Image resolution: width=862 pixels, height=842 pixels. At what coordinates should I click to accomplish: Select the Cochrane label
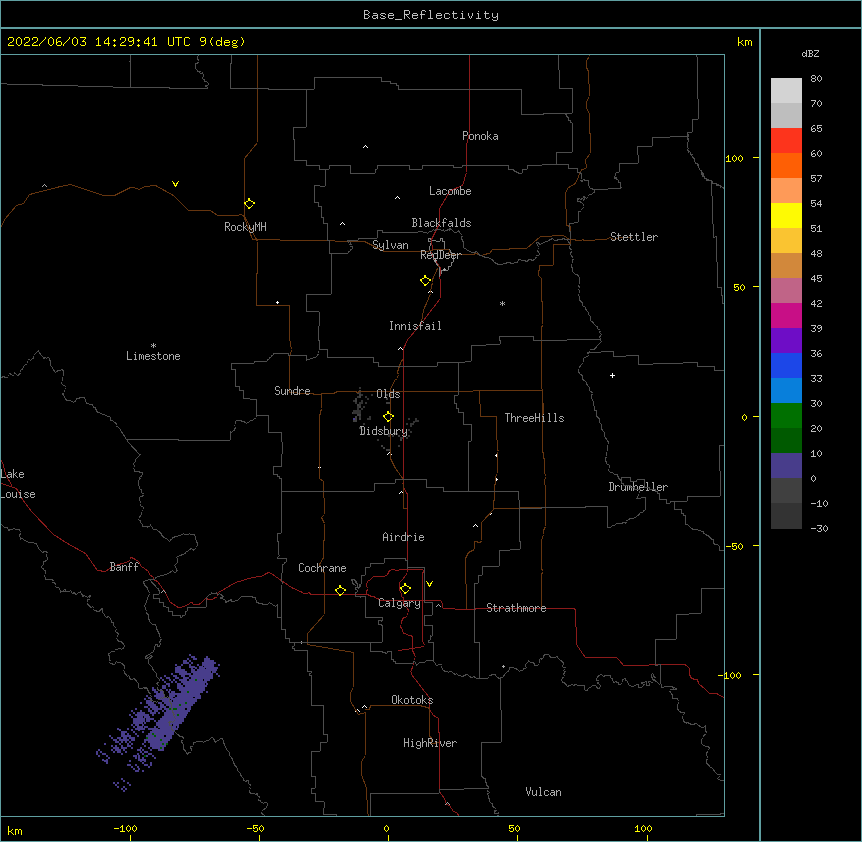322,568
